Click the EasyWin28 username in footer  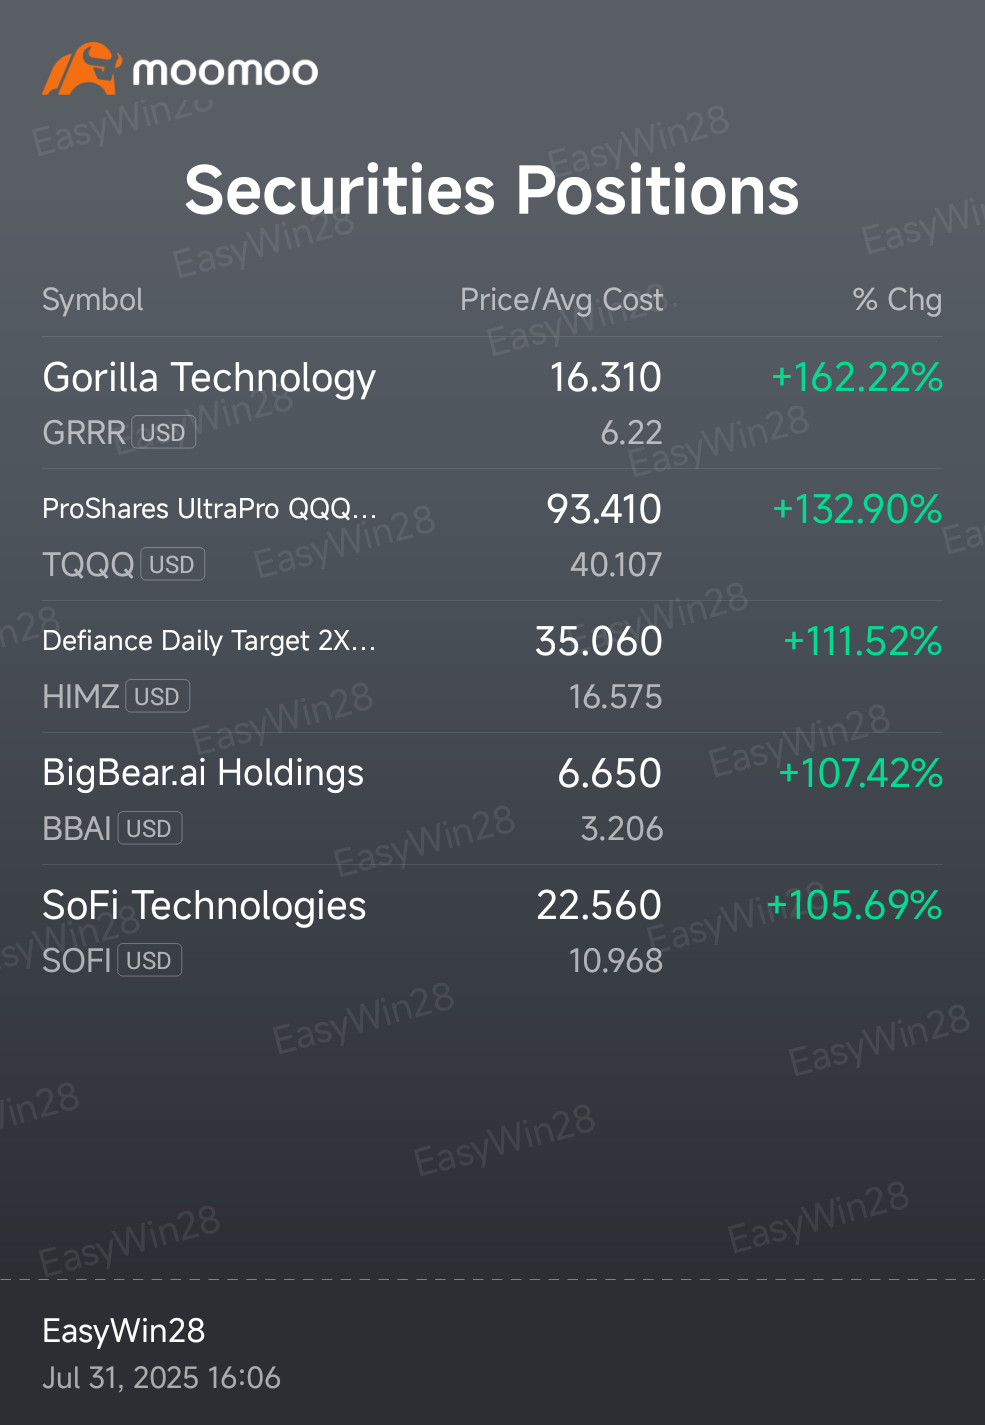[x=124, y=1331]
